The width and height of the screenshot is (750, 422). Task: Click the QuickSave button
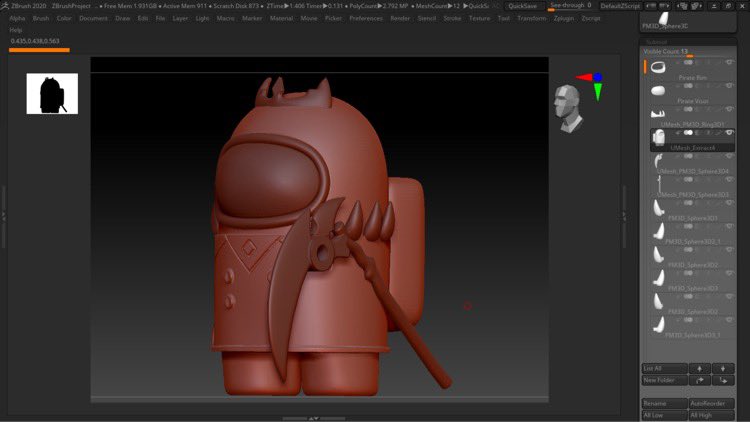(522, 6)
